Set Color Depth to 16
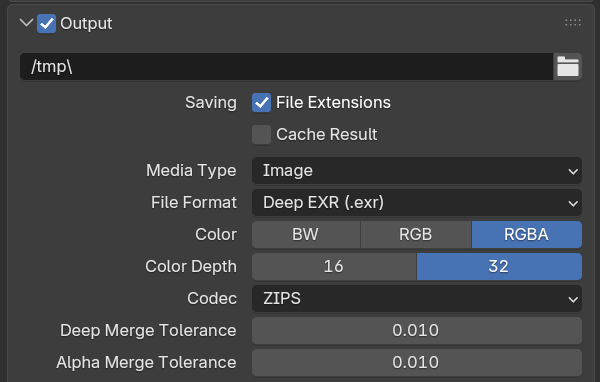 click(334, 266)
